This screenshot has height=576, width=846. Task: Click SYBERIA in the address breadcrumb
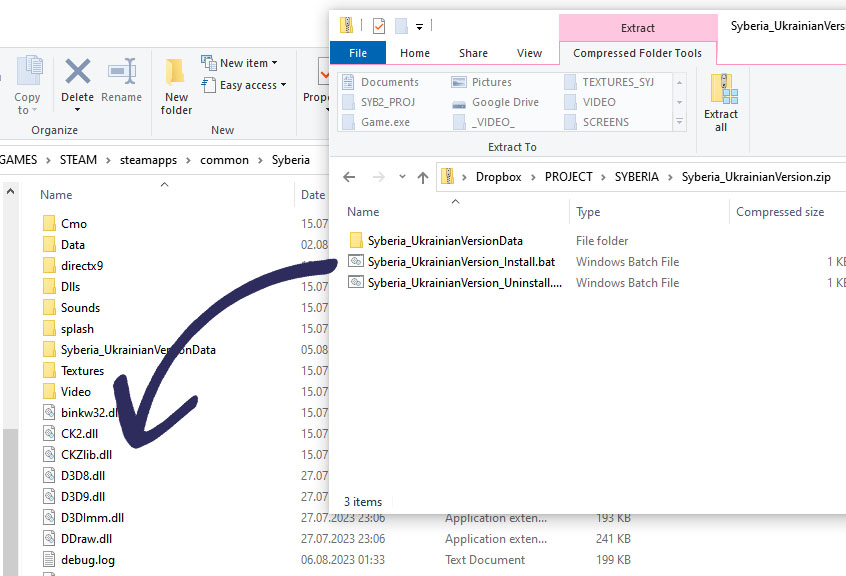click(x=637, y=177)
